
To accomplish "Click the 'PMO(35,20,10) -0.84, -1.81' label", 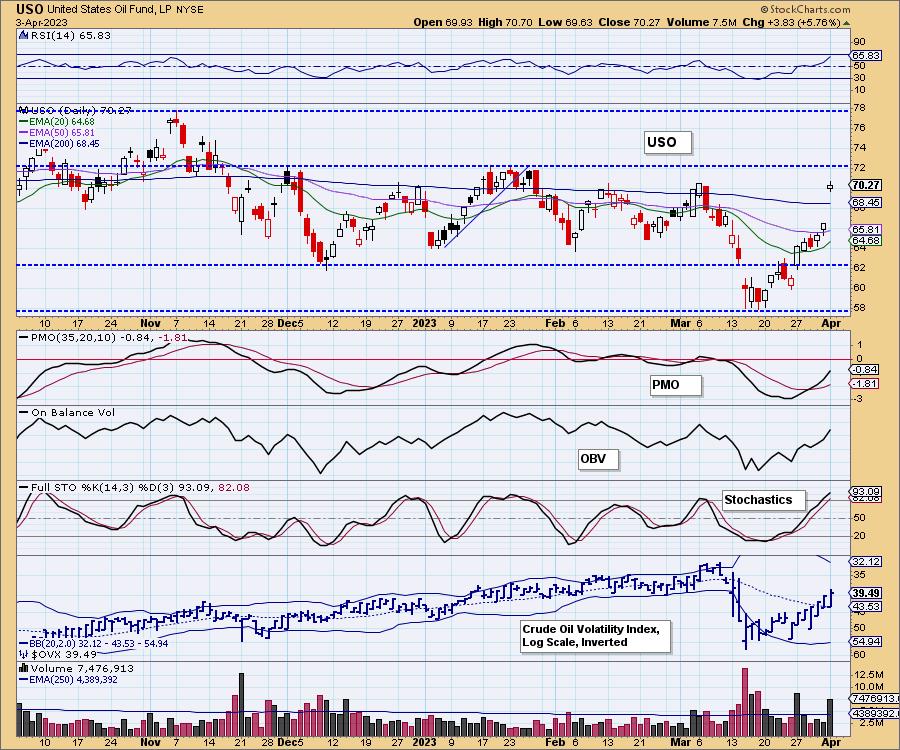I will pyautogui.click(x=103, y=337).
